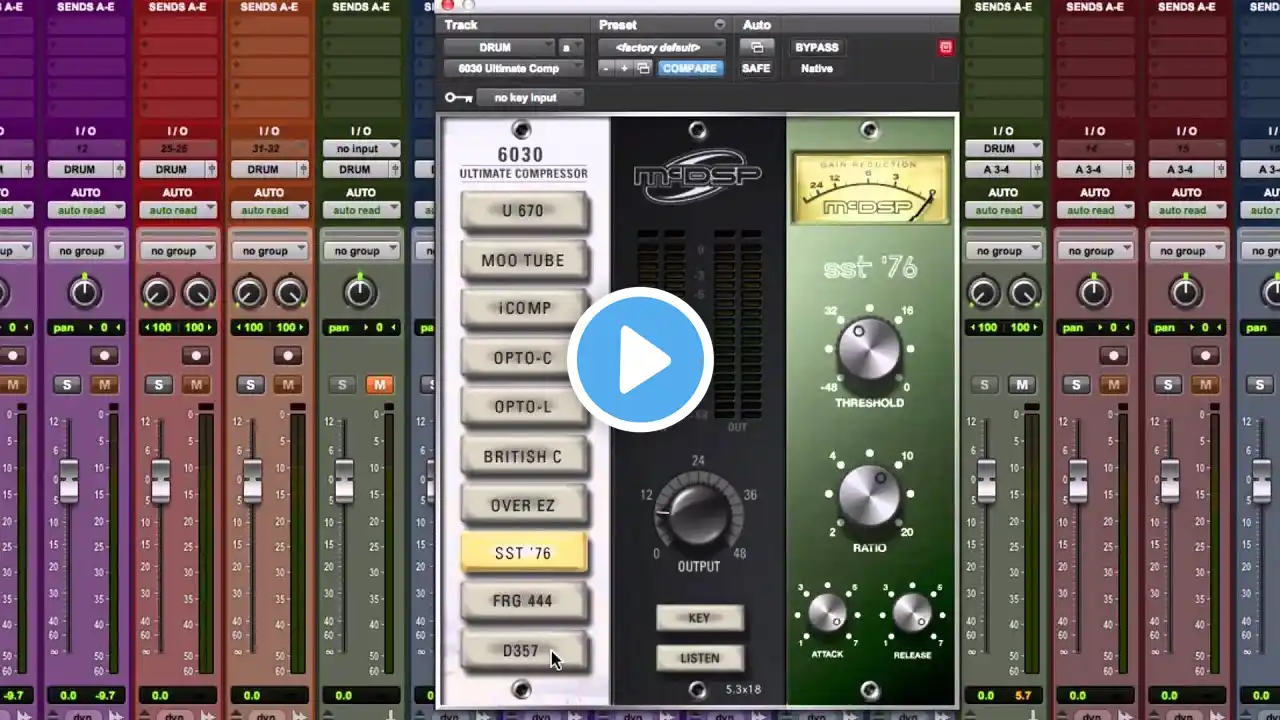This screenshot has height=720, width=1280.
Task: Open the no input selector on the green strip
Action: click(361, 149)
